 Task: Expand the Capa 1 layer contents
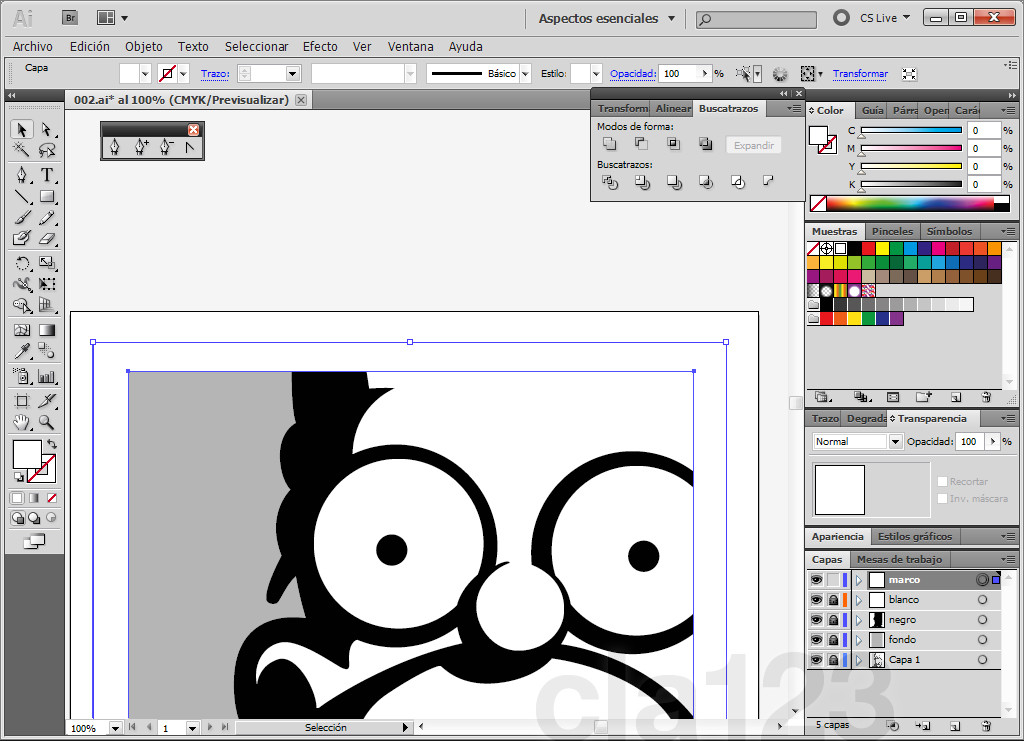pos(859,660)
